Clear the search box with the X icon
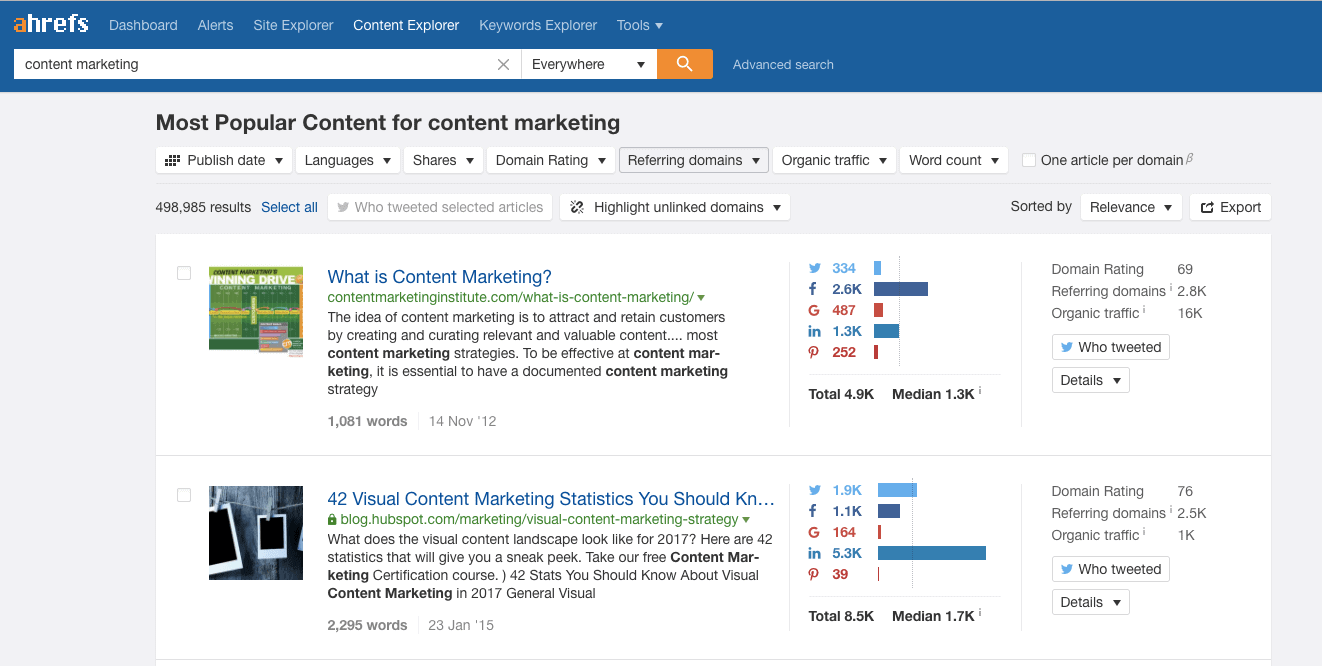1322x666 pixels. [503, 64]
